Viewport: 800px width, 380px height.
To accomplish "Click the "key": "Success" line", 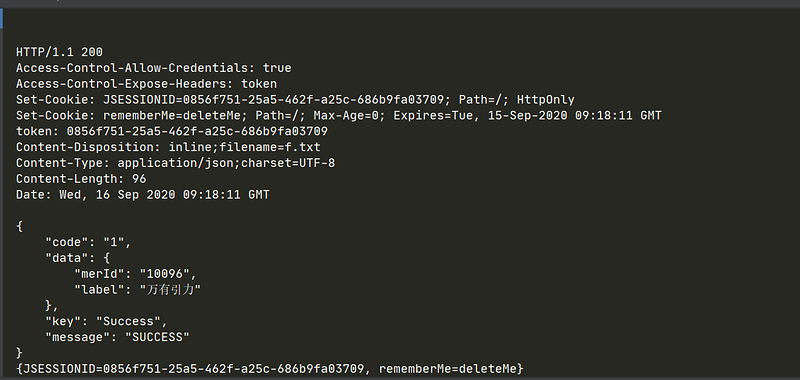I will (x=106, y=321).
